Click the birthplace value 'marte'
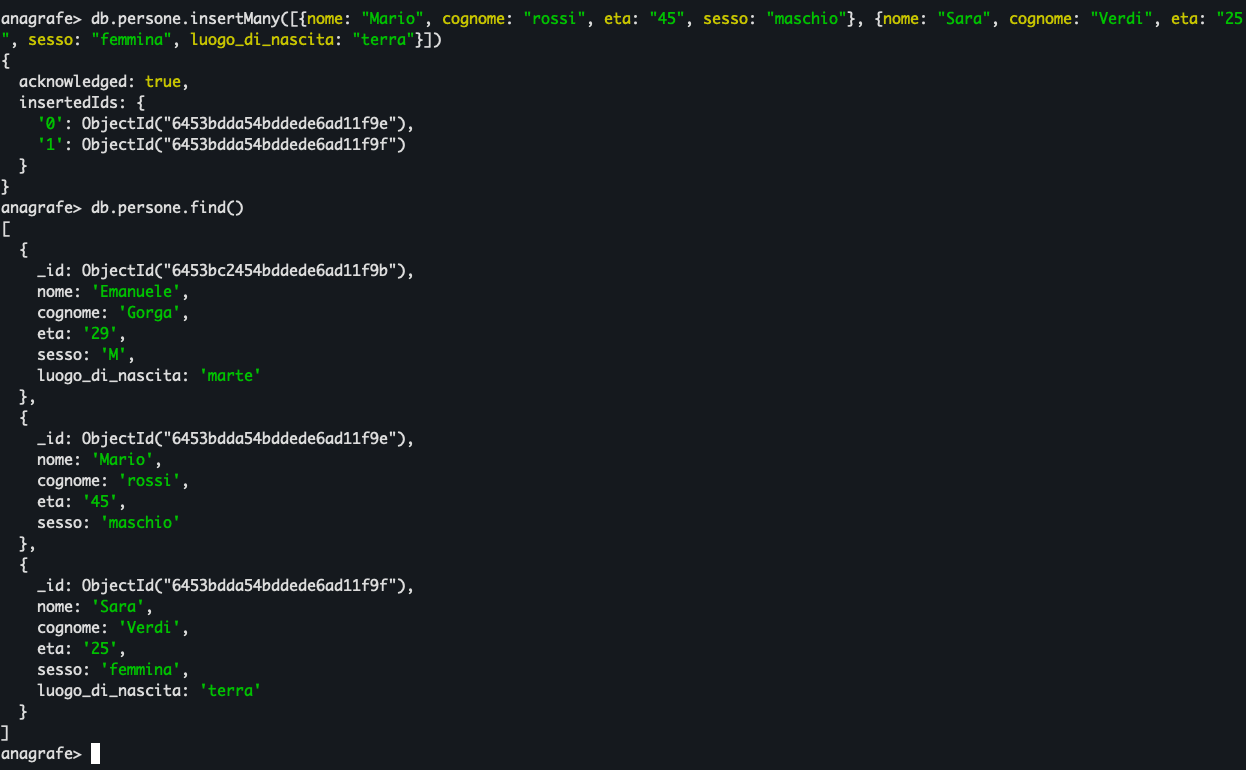Image resolution: width=1246 pixels, height=770 pixels. tap(231, 376)
